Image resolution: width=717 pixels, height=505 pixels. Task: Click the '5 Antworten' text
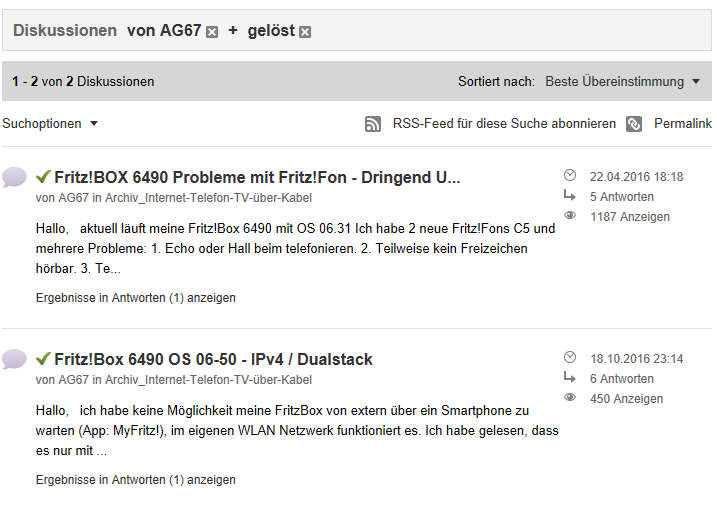[x=621, y=197]
